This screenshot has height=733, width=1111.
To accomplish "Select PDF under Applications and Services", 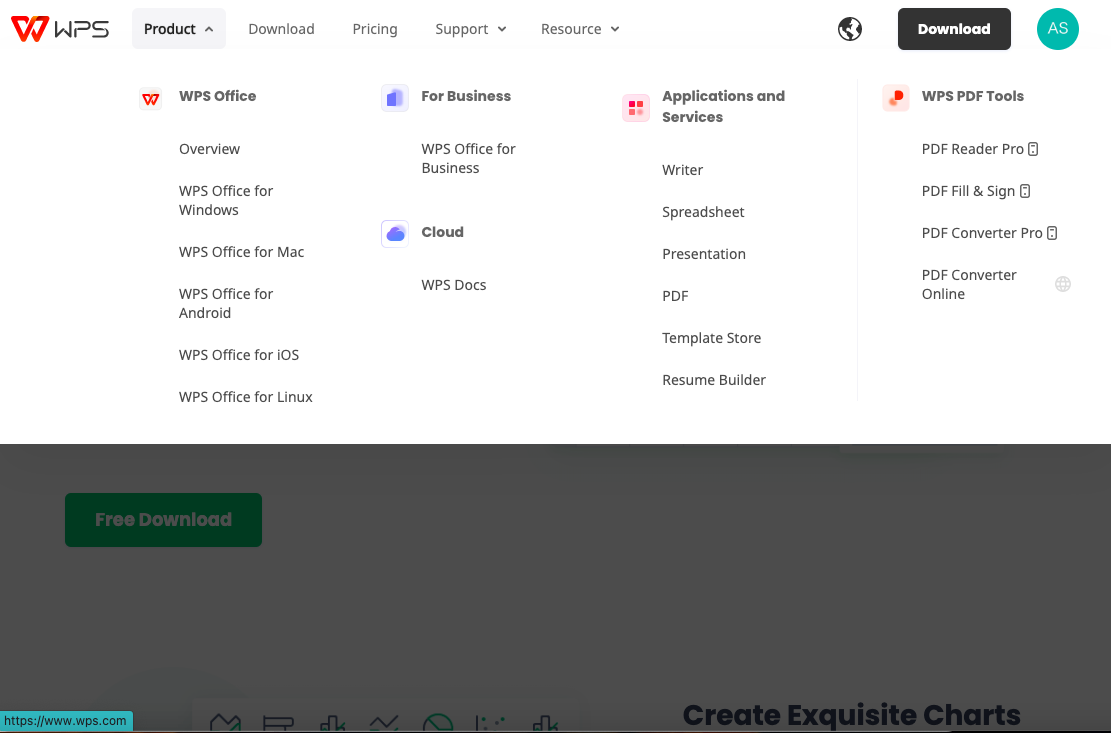I will [675, 296].
